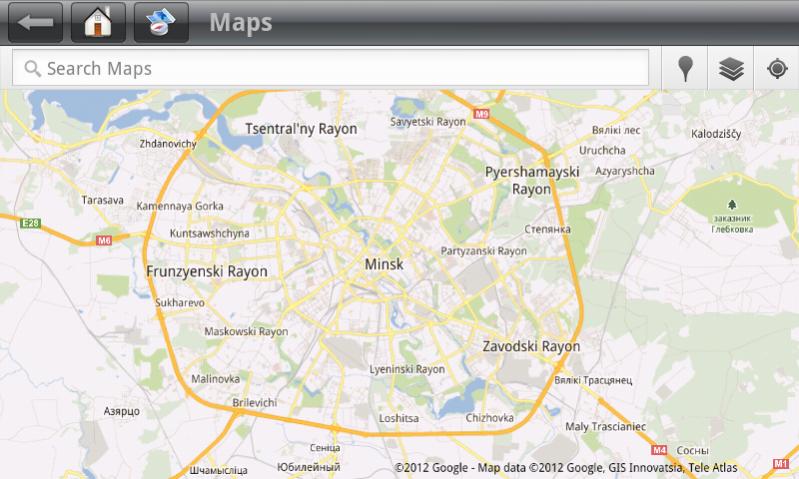Tap Pyershamayski Rayon label

click(532, 180)
